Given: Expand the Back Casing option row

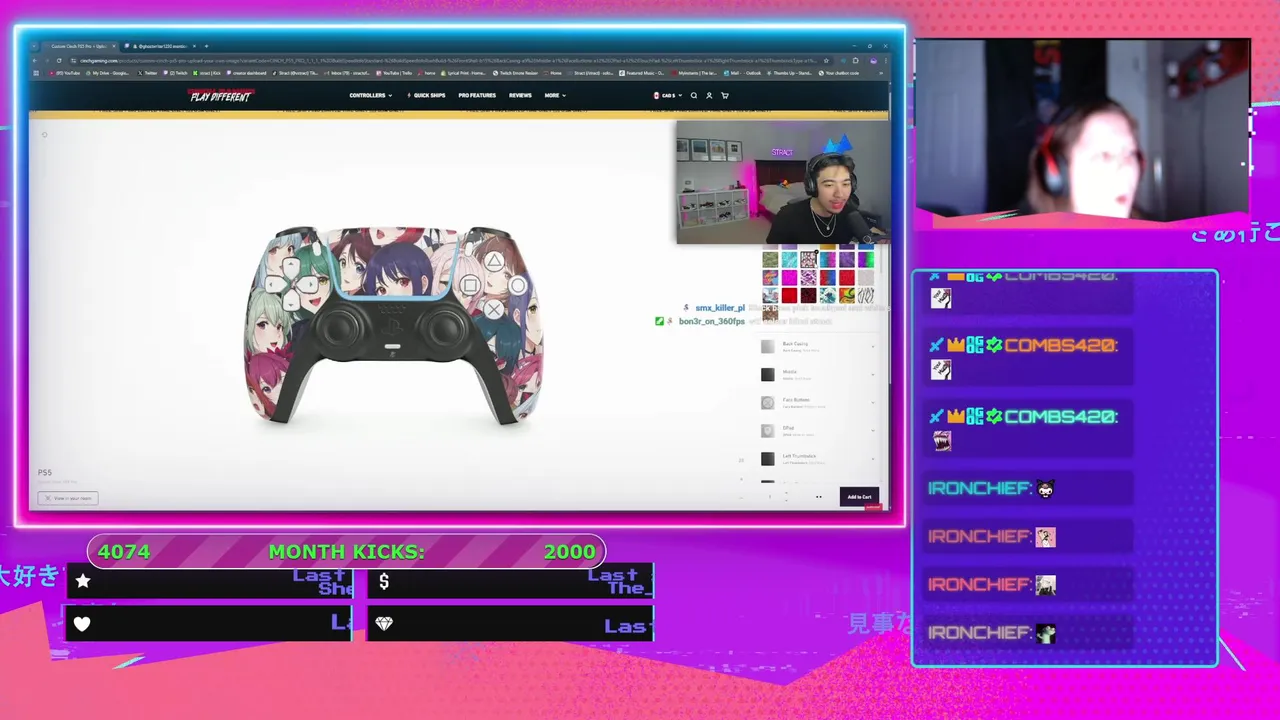Looking at the screenshot, I should tap(817, 346).
